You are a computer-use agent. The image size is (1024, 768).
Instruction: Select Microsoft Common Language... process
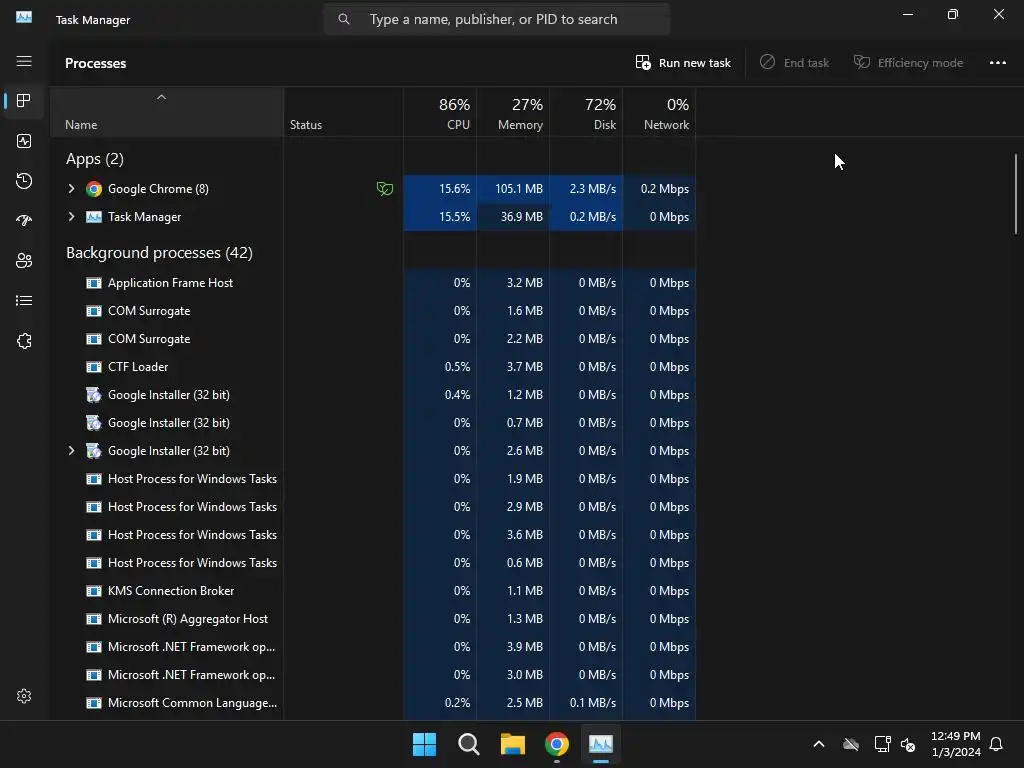[372, 703]
